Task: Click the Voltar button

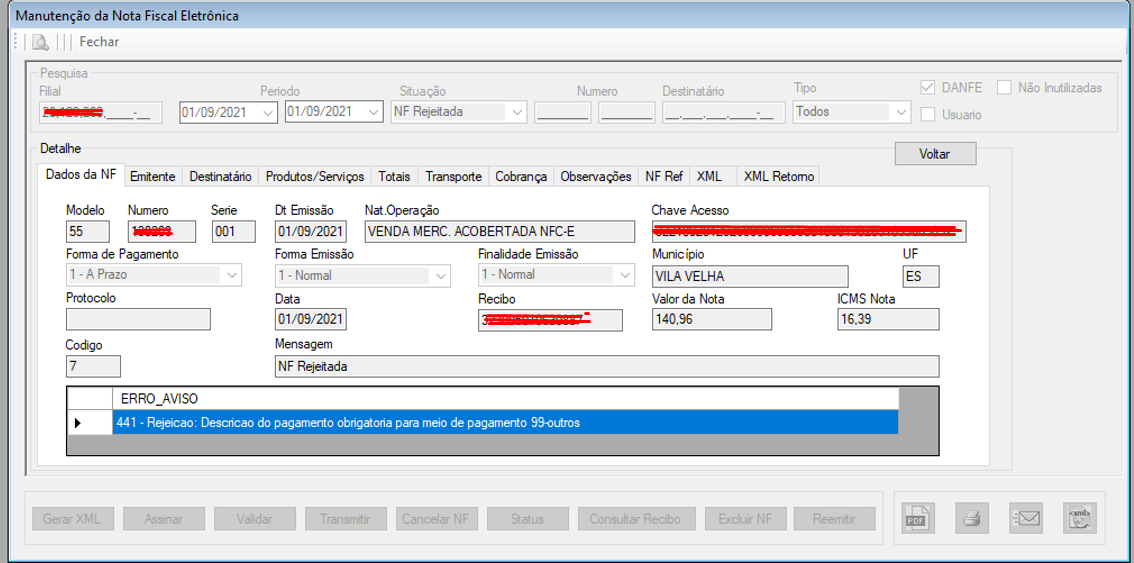Action: click(935, 153)
